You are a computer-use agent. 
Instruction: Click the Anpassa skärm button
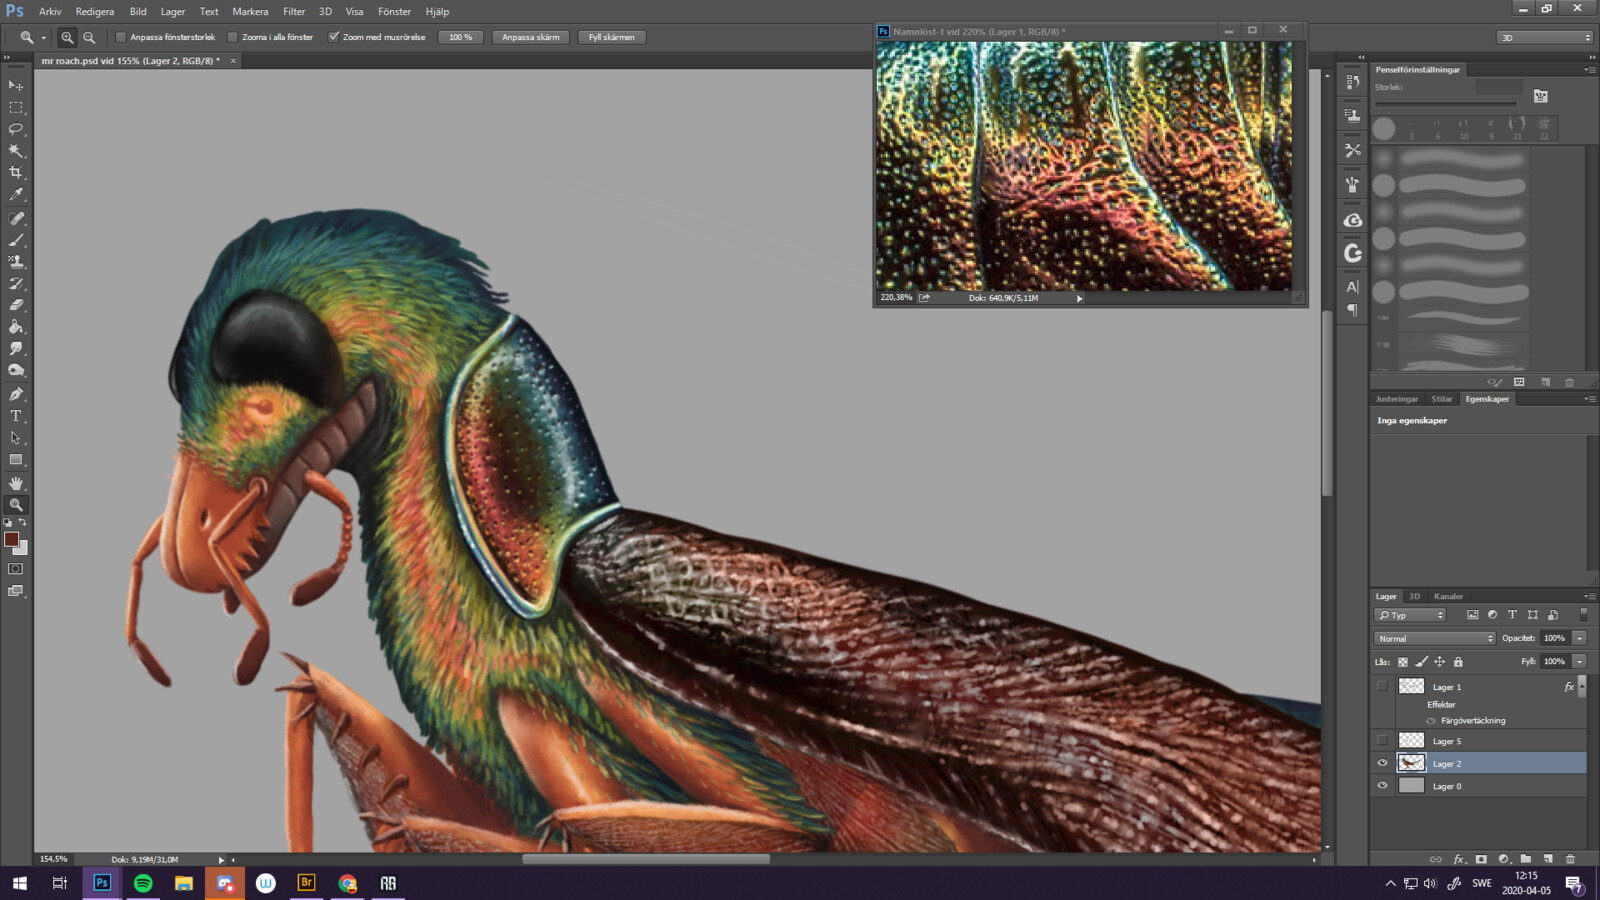pos(531,37)
